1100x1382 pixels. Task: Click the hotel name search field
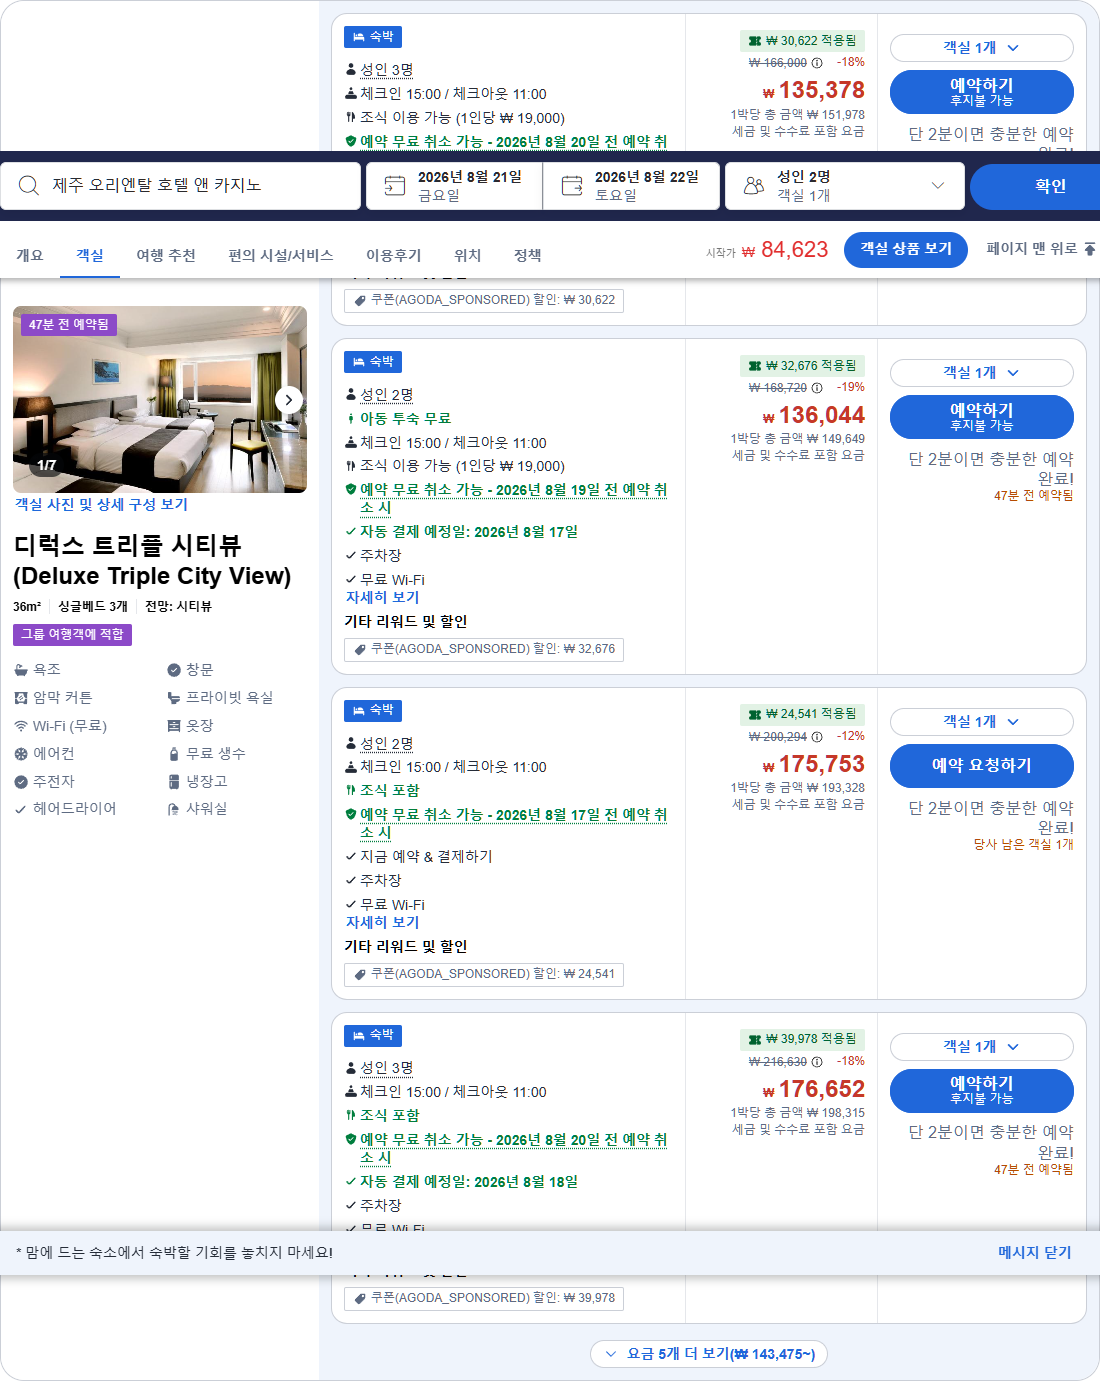click(x=181, y=186)
